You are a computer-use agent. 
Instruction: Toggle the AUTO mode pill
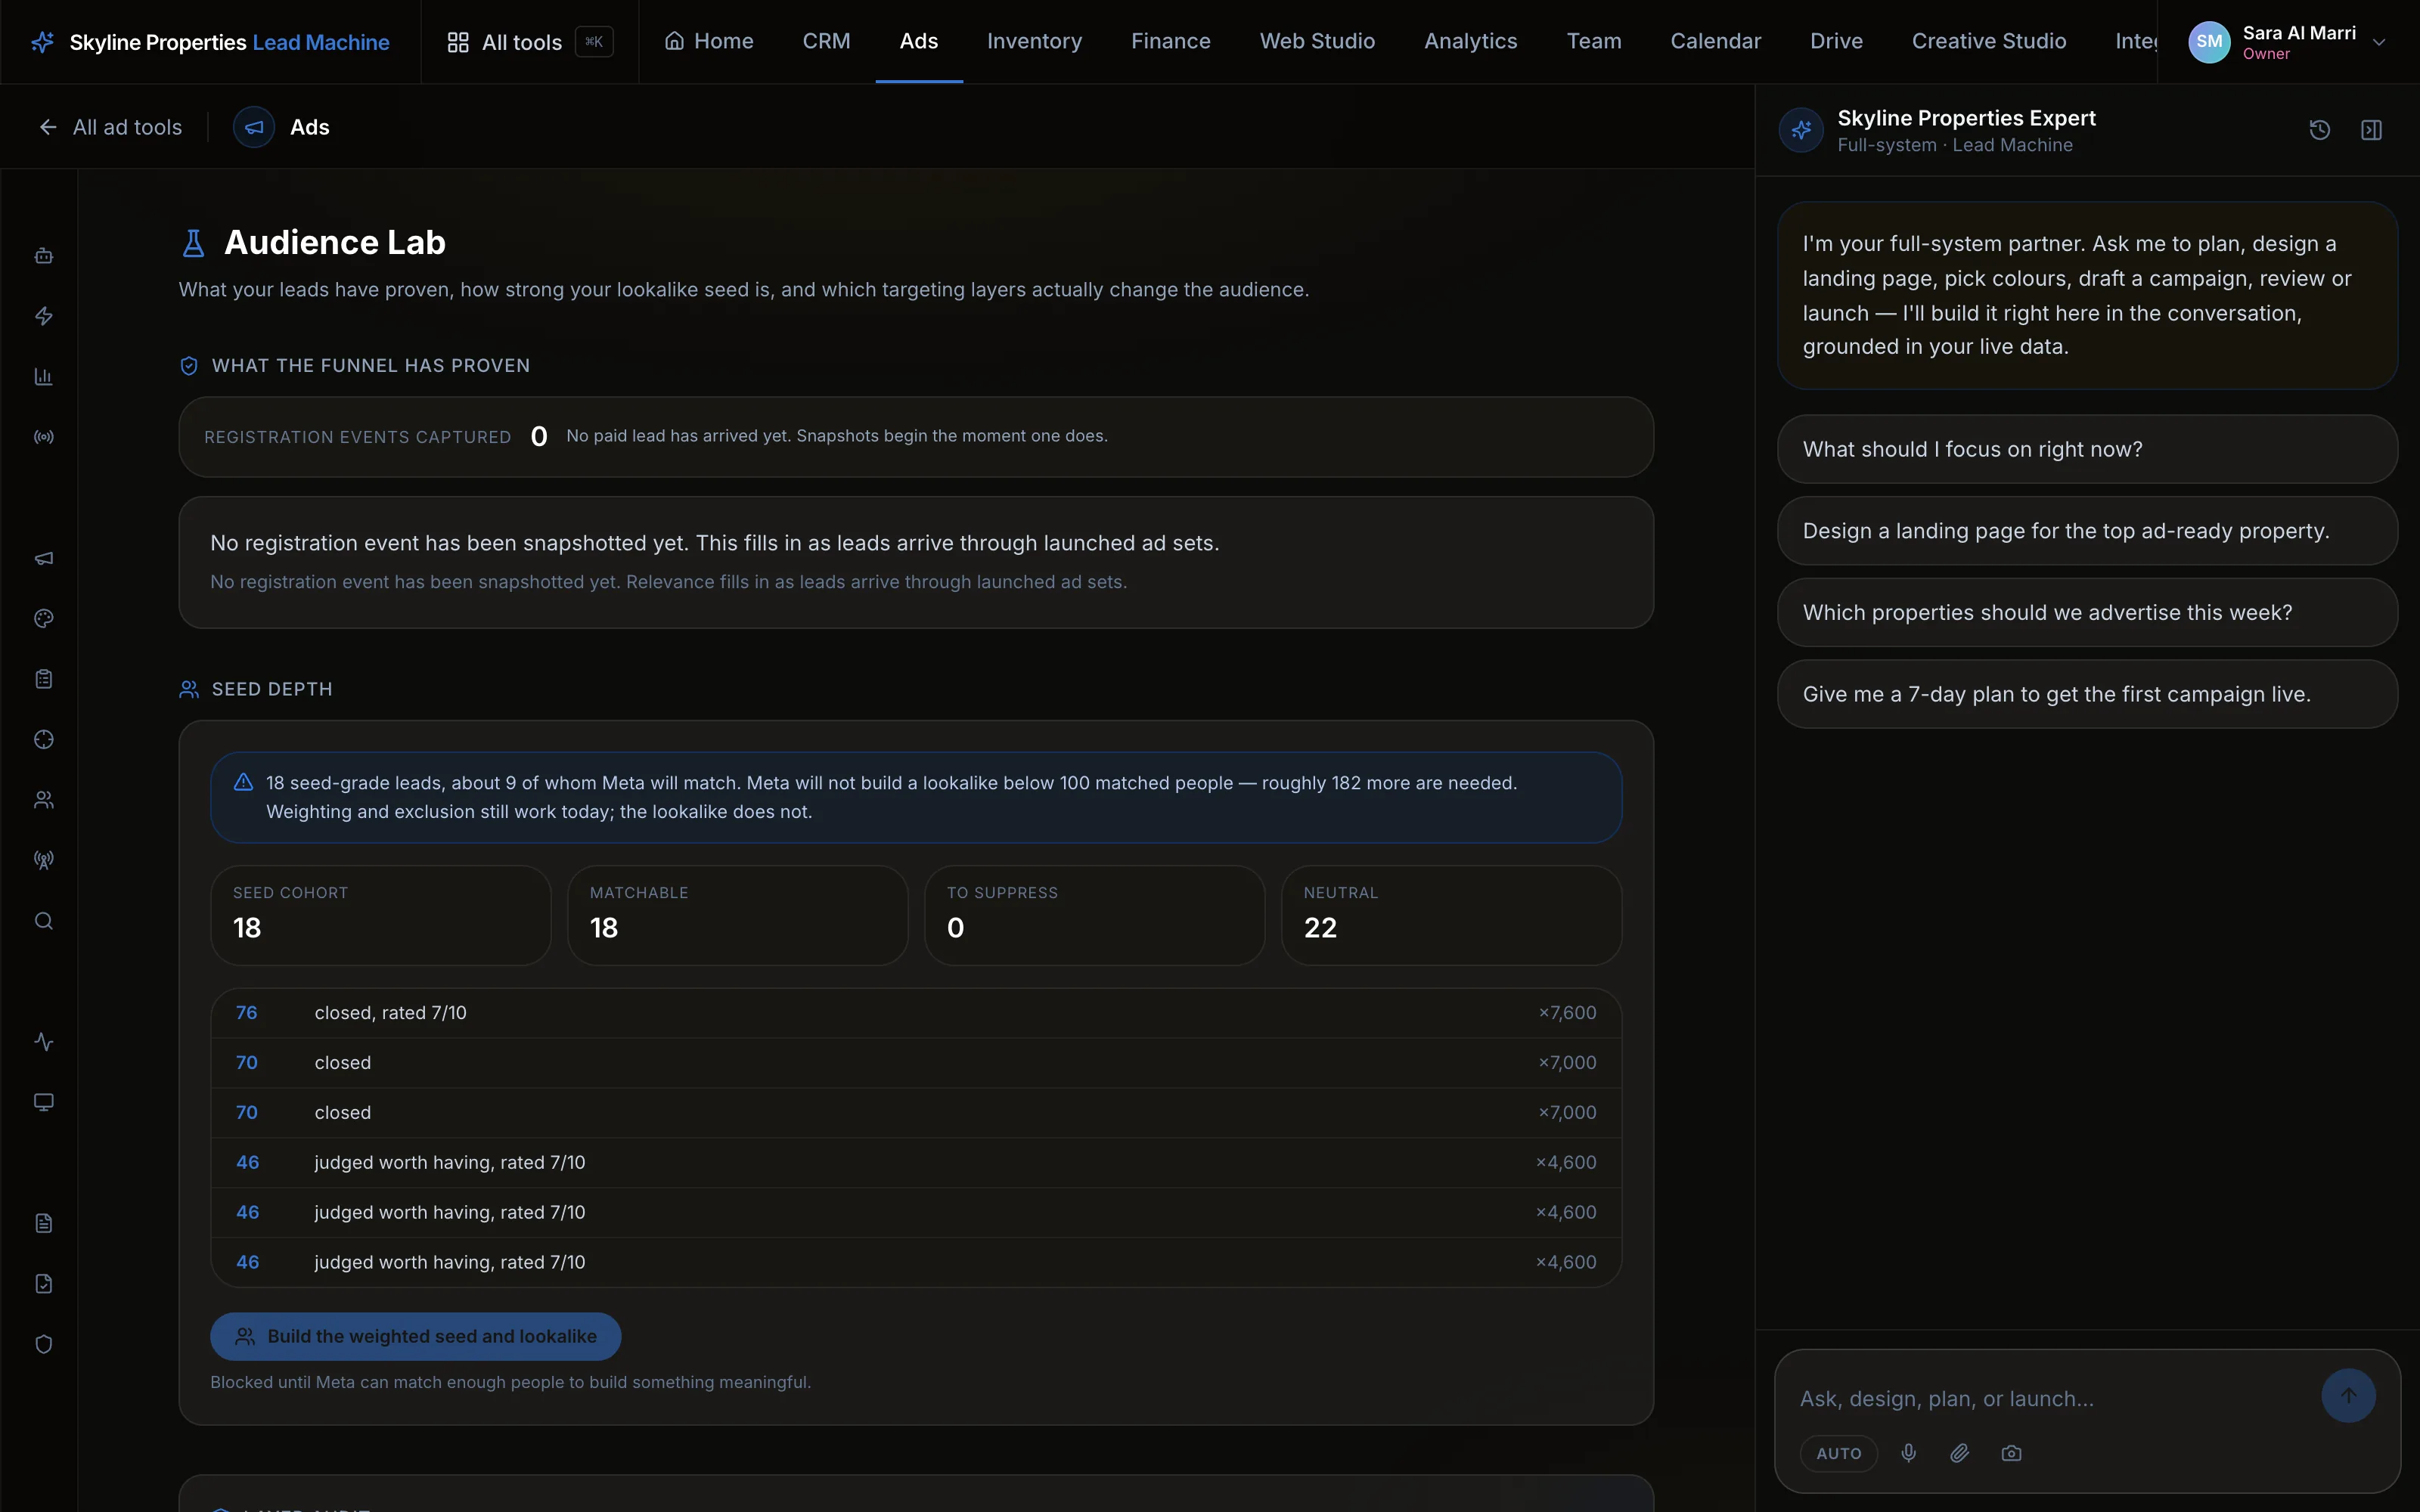[1839, 1453]
